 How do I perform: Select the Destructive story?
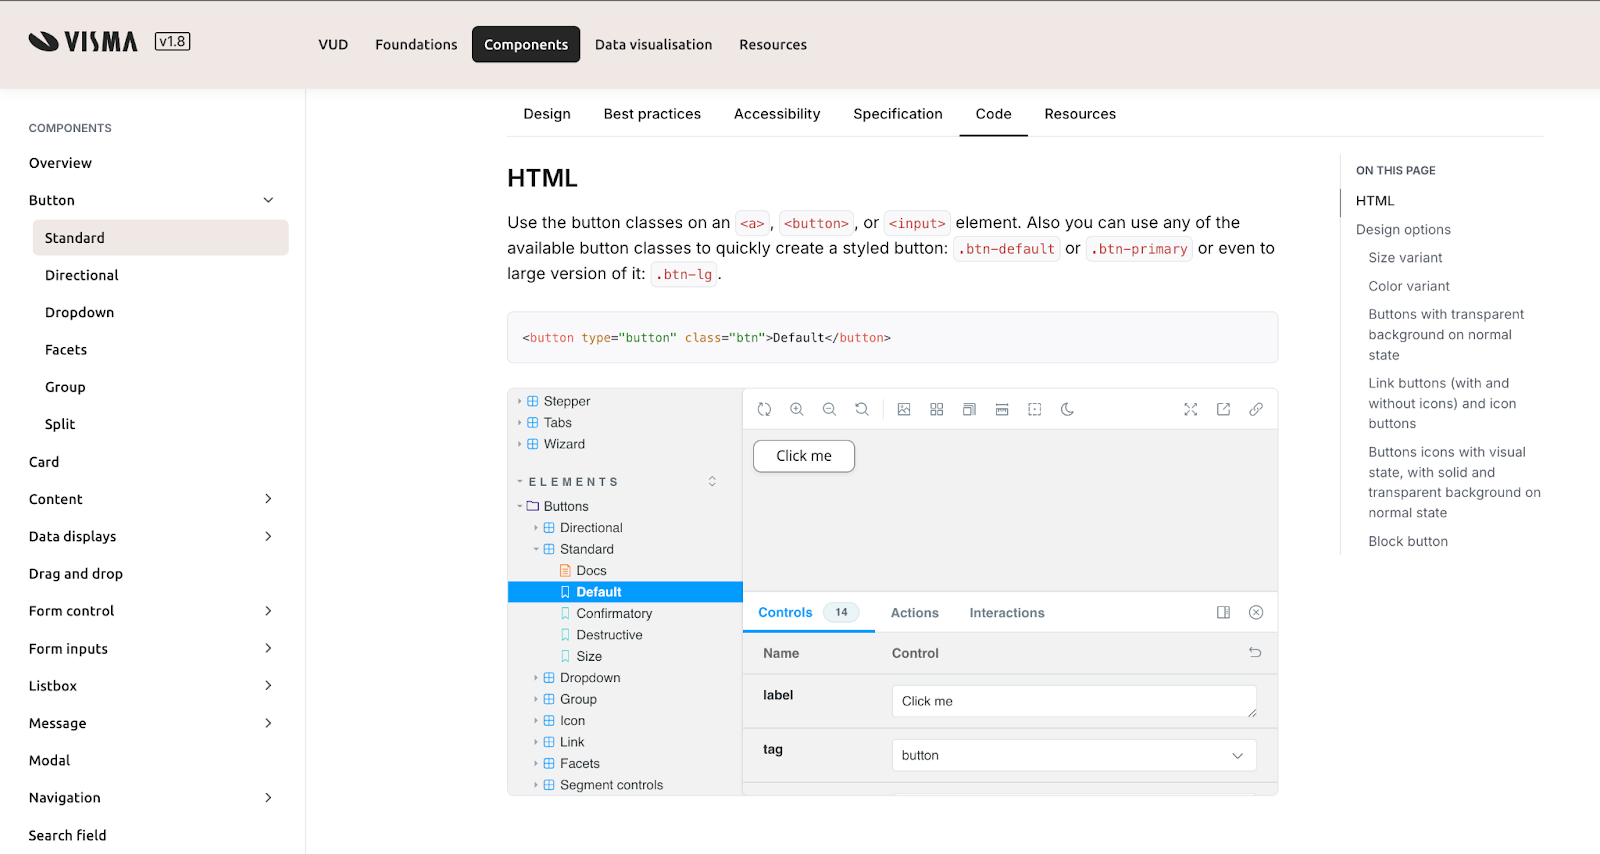tap(609, 635)
